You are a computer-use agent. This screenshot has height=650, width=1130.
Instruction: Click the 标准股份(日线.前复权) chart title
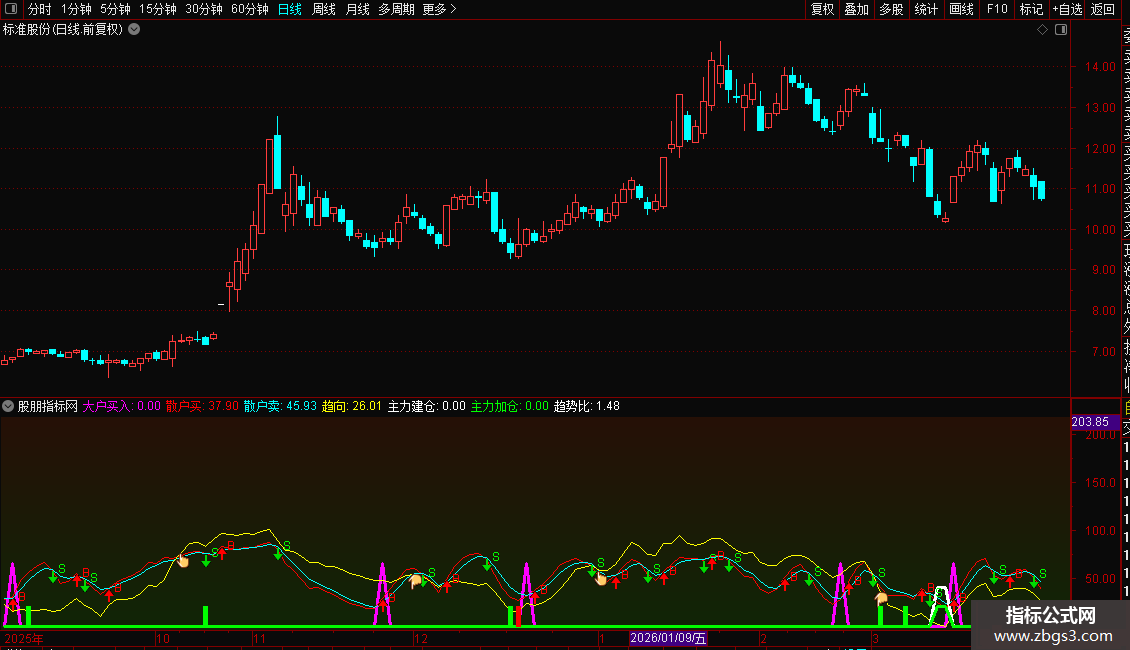(63, 30)
